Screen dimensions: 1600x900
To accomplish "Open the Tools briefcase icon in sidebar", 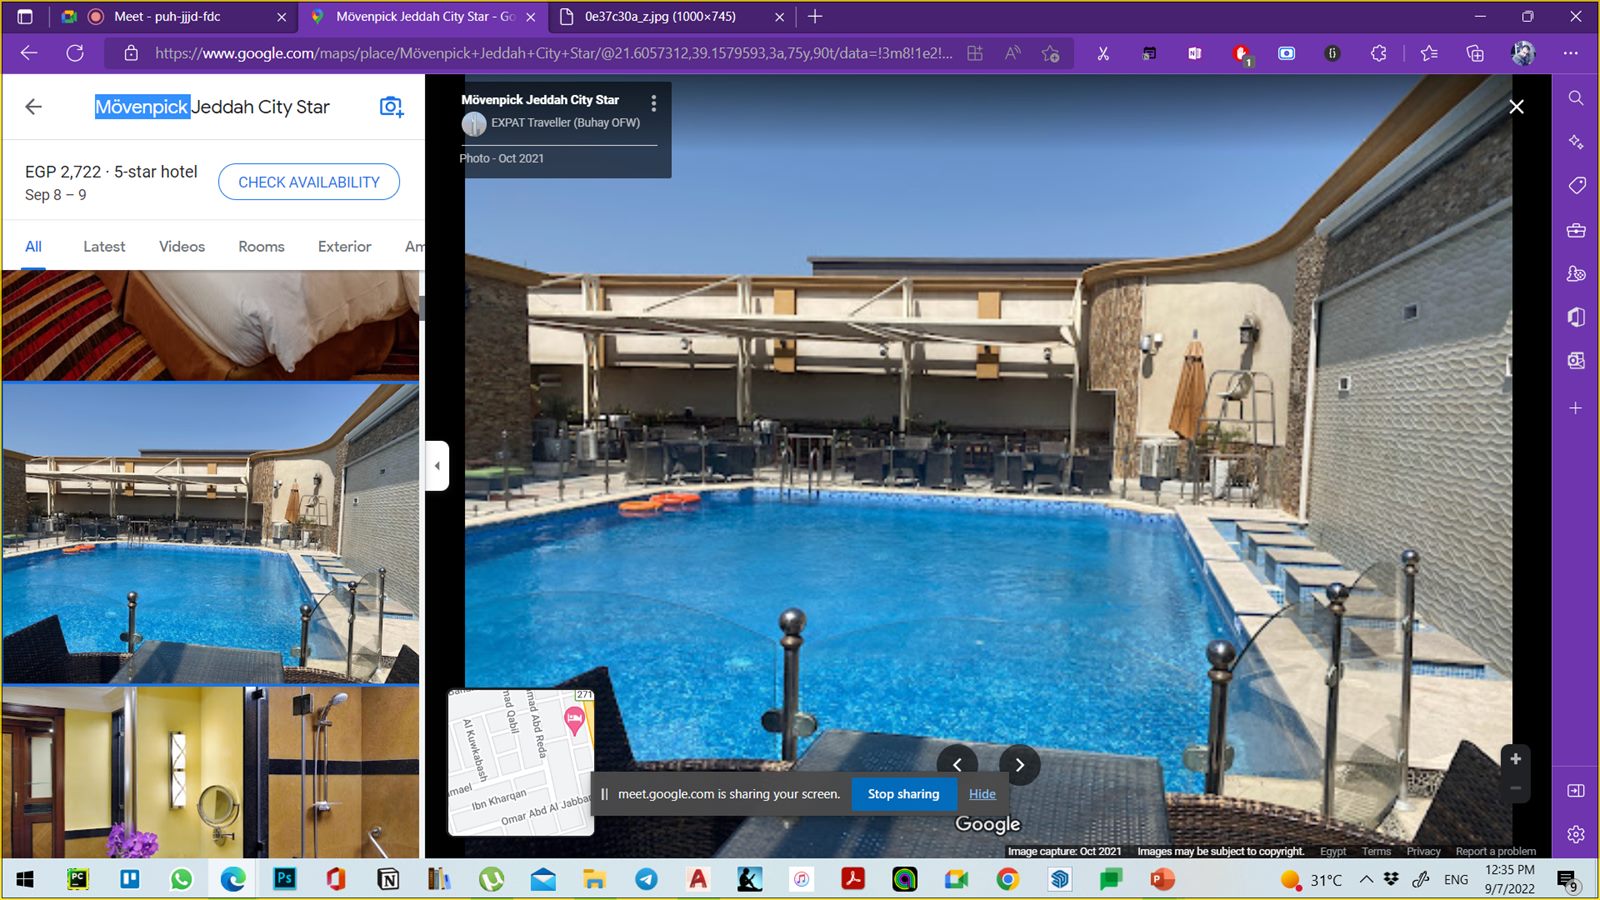I will (1576, 230).
